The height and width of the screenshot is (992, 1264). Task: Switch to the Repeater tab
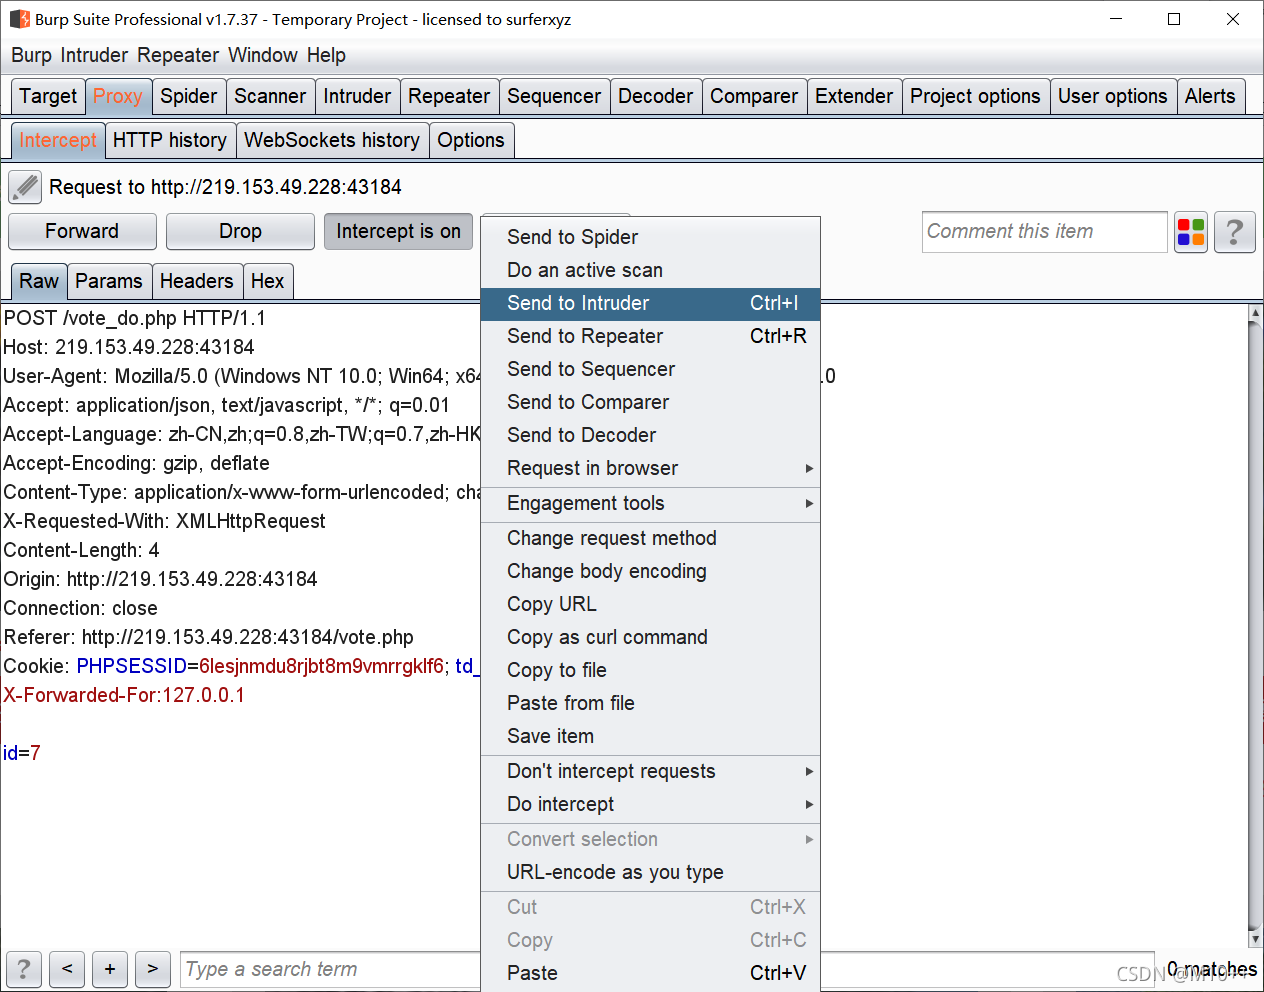(449, 96)
